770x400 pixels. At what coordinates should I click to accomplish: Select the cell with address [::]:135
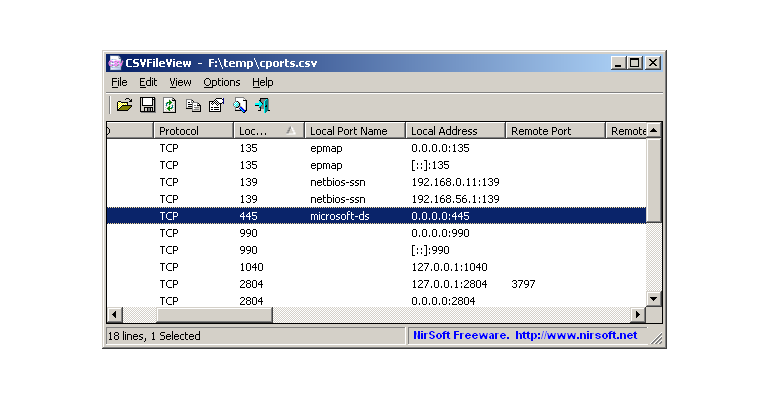click(430, 165)
